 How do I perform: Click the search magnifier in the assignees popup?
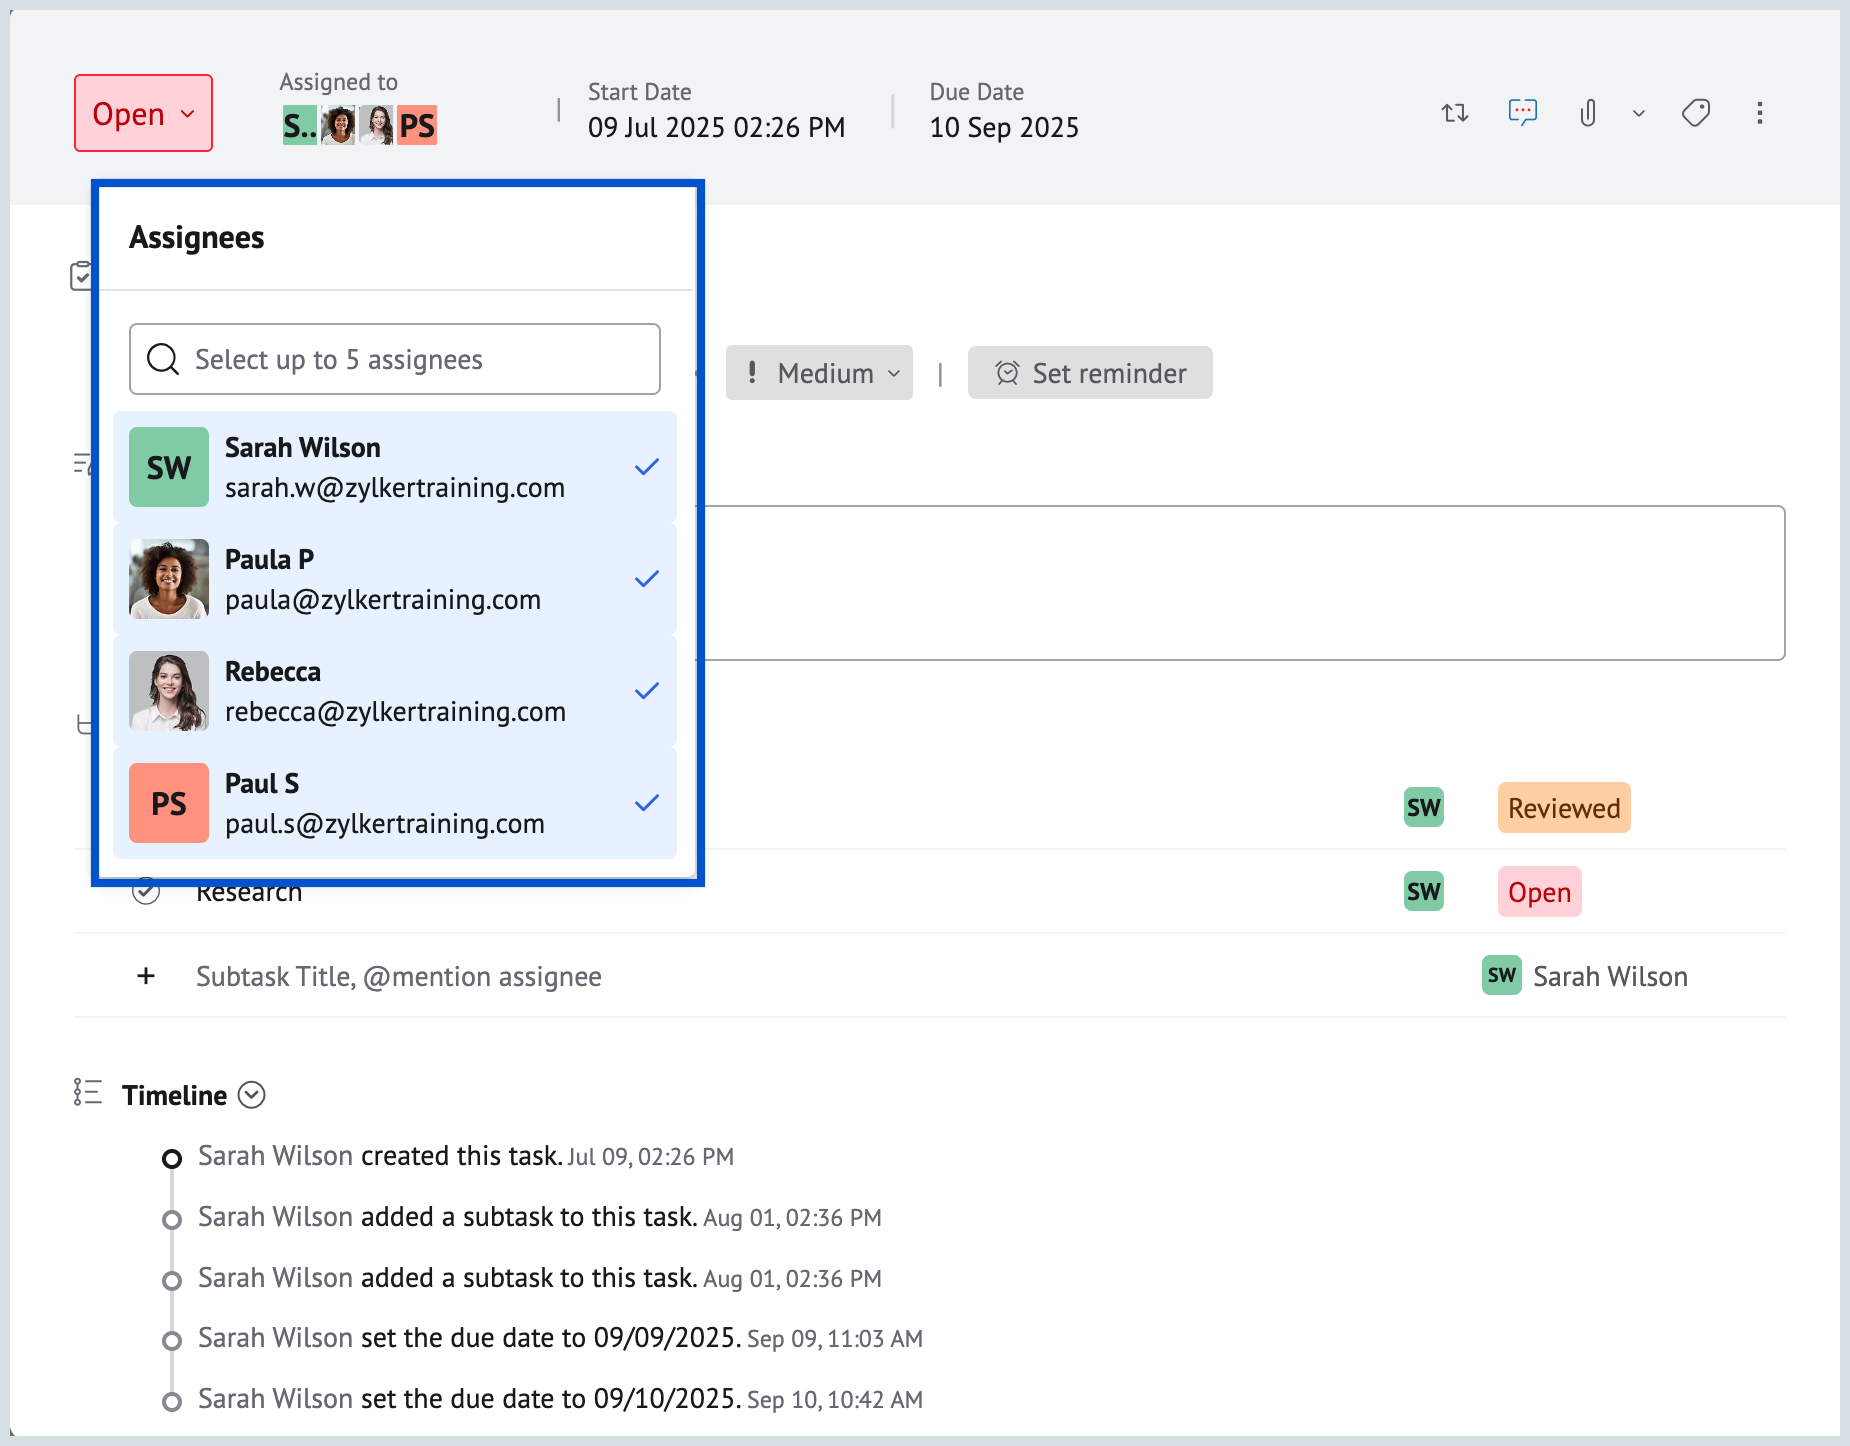click(x=162, y=359)
